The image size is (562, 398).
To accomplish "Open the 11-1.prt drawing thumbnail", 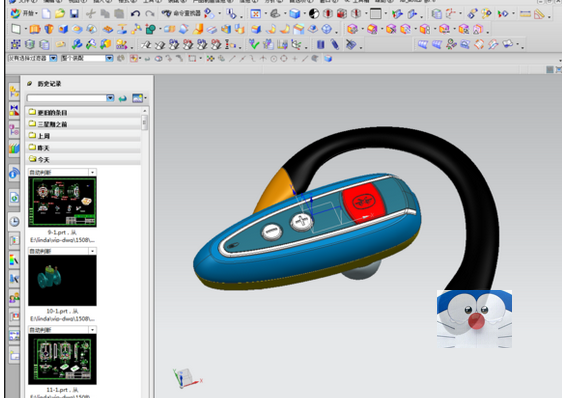I will (62, 359).
